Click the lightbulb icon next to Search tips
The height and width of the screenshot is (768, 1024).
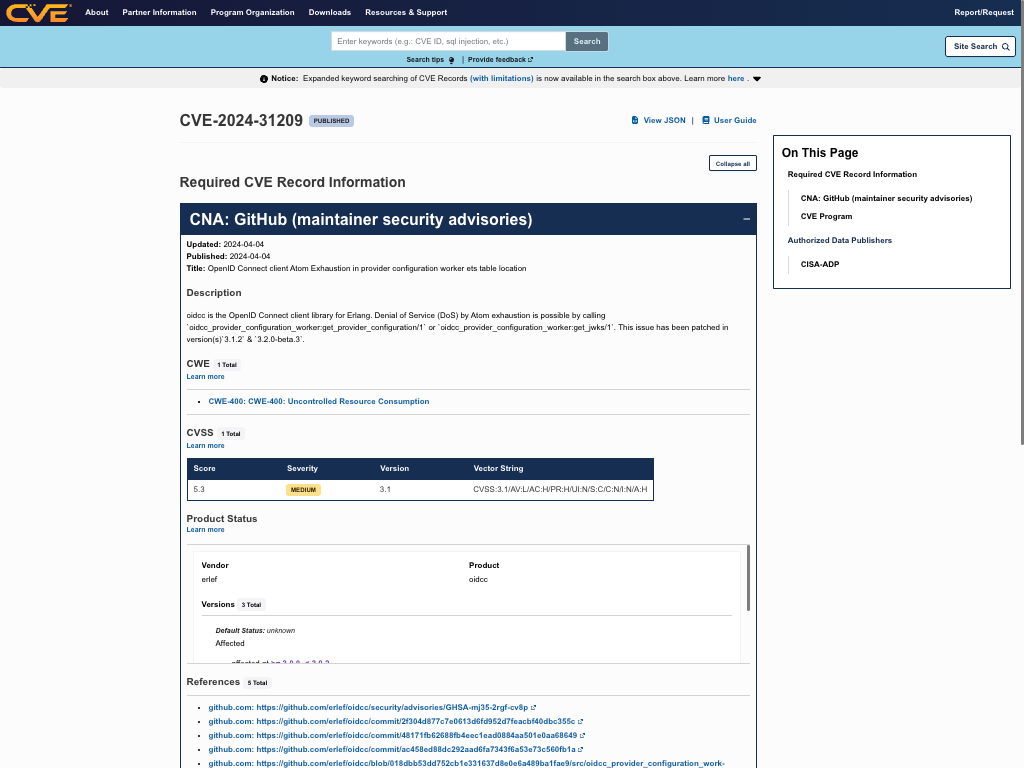(451, 60)
